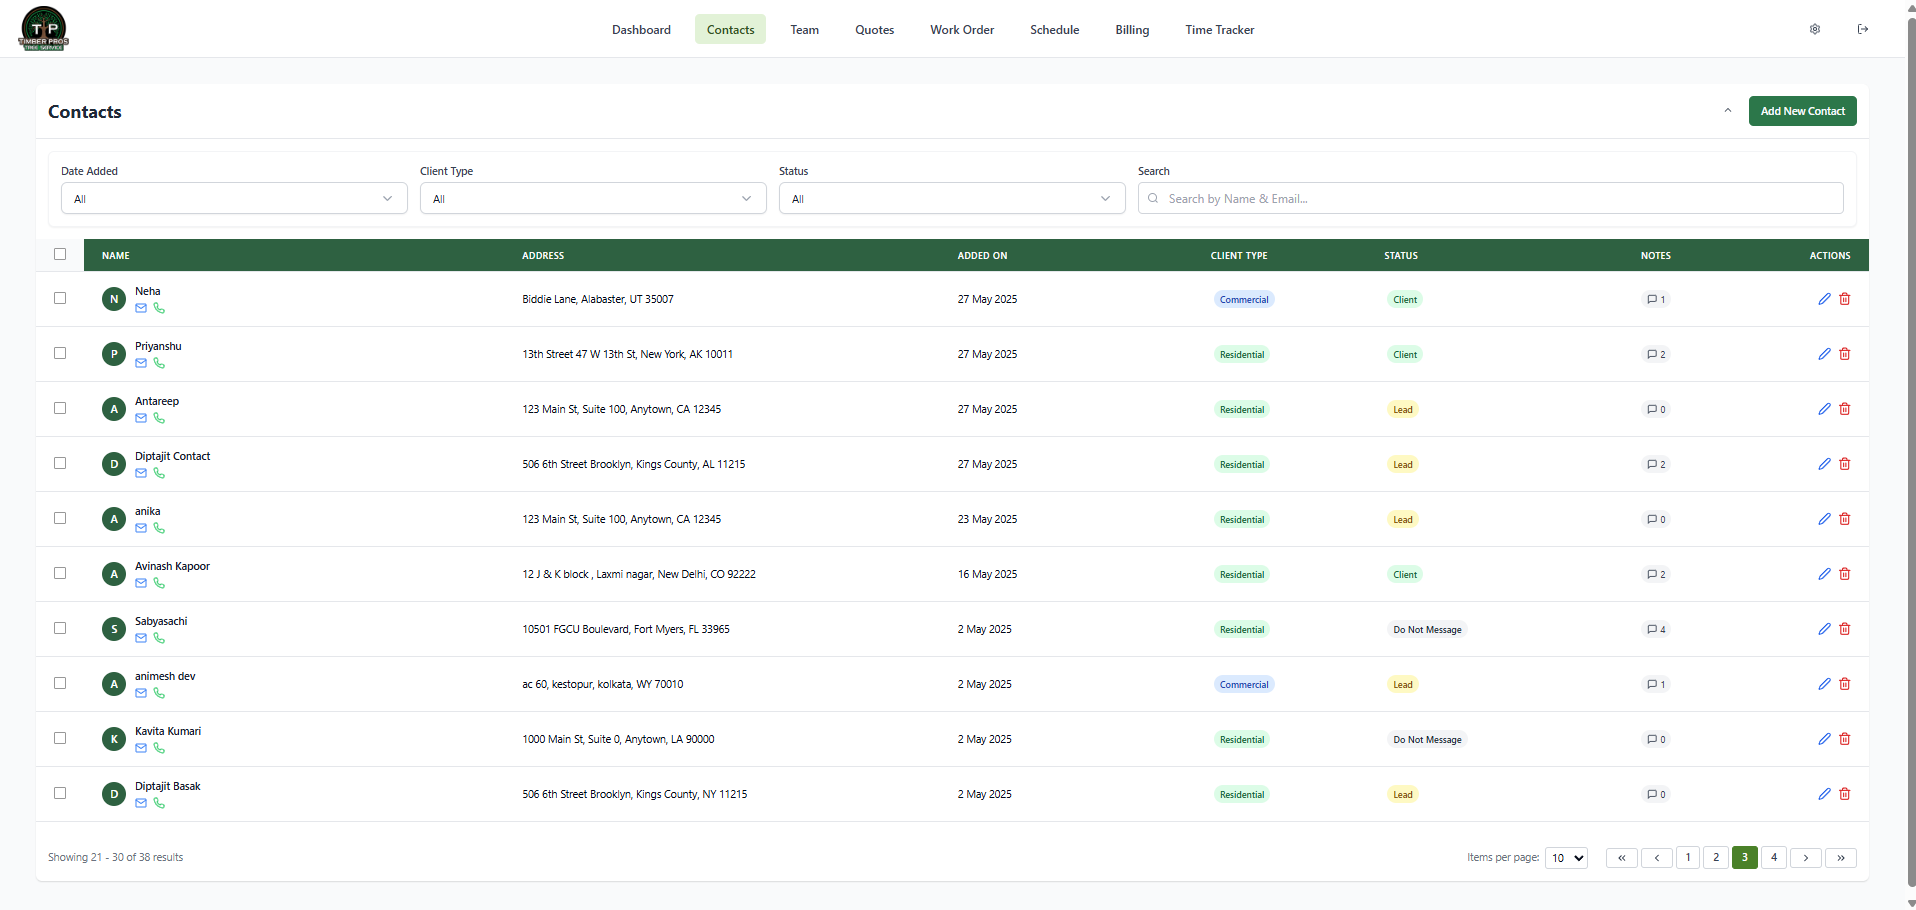This screenshot has width=1916, height=910.
Task: Jump to the first page of results
Action: pyautogui.click(x=1622, y=858)
